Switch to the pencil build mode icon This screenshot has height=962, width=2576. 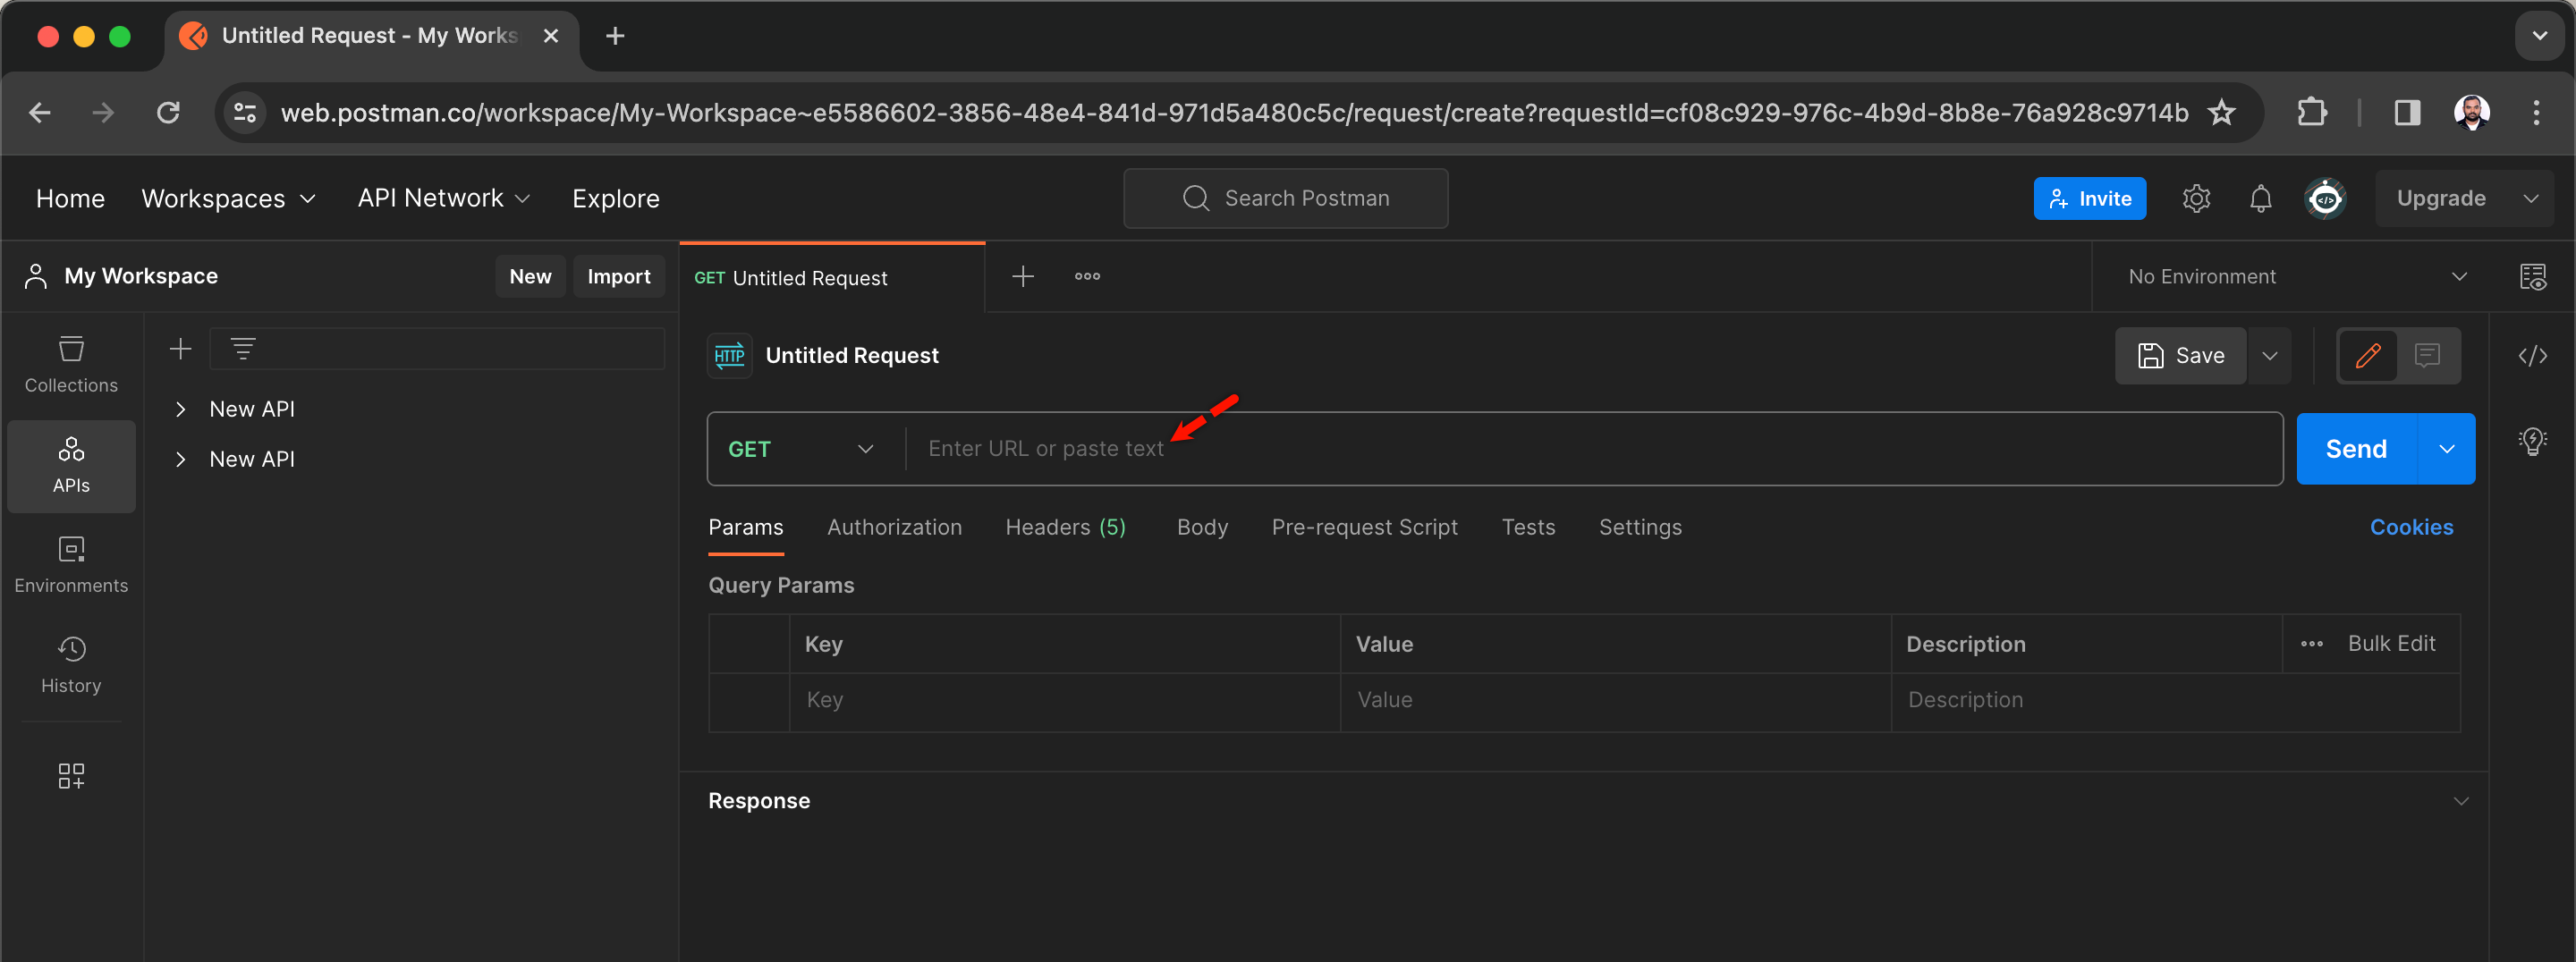[2367, 355]
